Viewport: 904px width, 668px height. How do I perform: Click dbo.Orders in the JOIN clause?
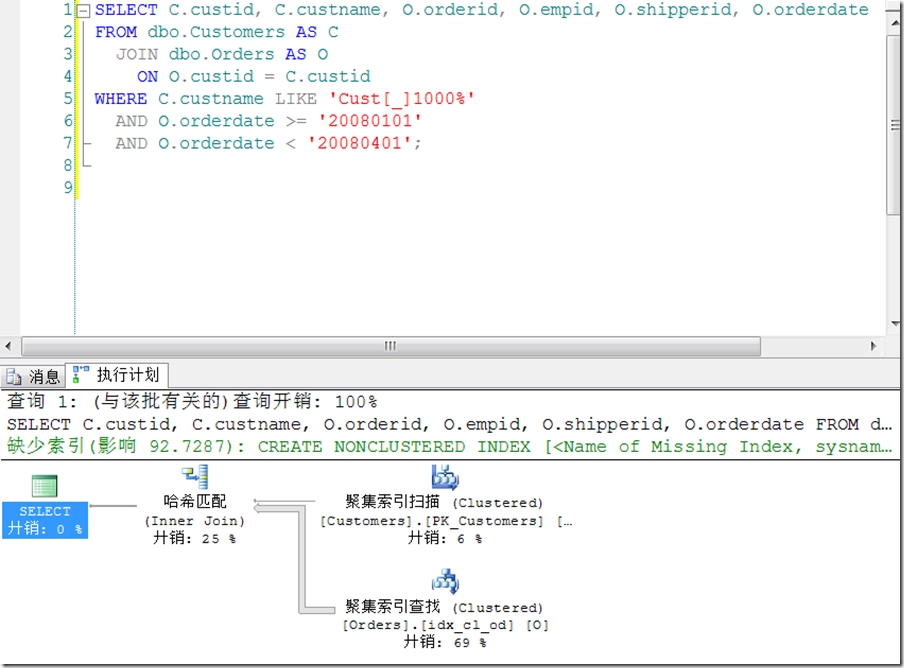(x=221, y=54)
